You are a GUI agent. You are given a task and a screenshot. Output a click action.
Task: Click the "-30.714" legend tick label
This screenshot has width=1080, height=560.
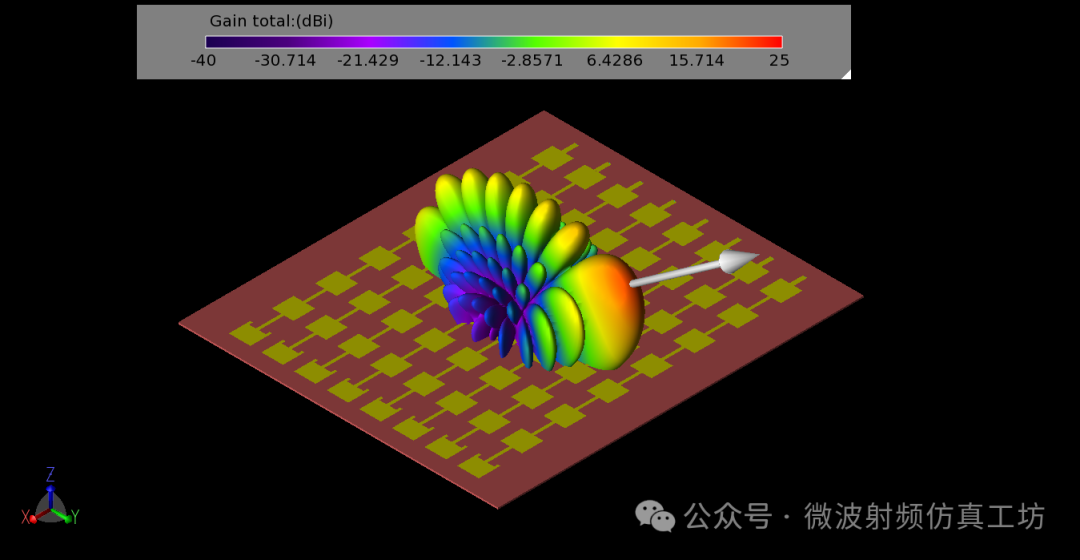point(285,61)
